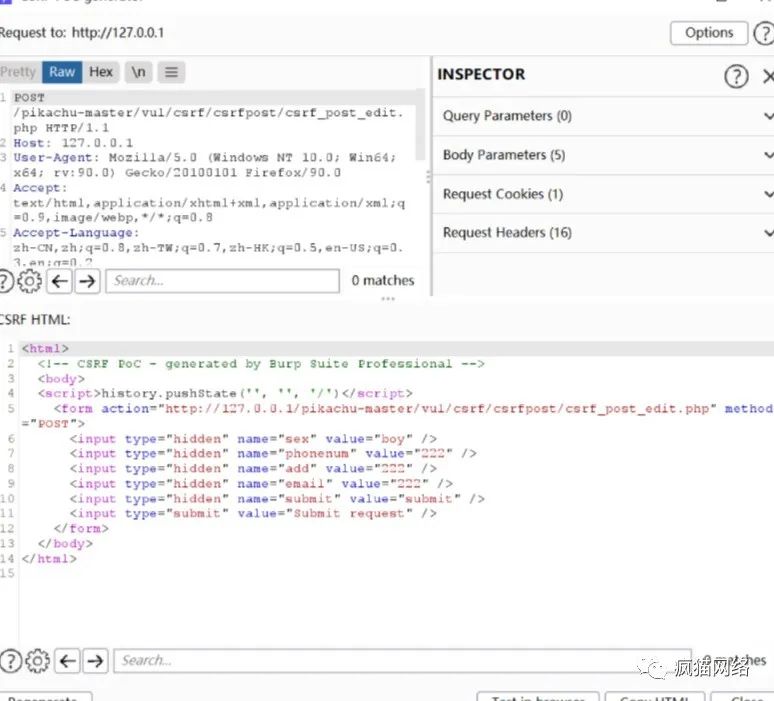Click the horizontal pane divider dots handle

388,299
